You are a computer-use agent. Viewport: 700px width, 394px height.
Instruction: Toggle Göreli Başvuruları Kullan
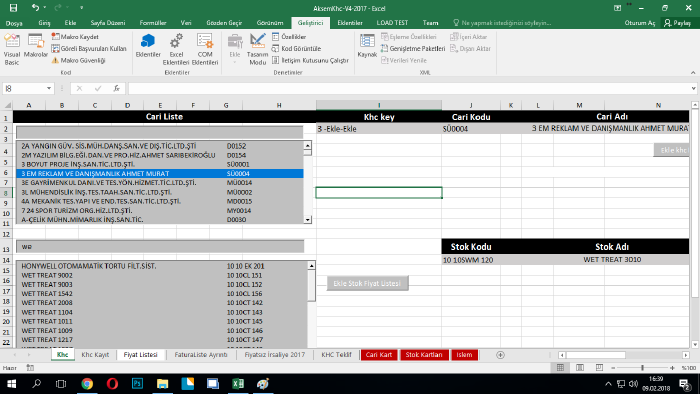click(x=89, y=48)
